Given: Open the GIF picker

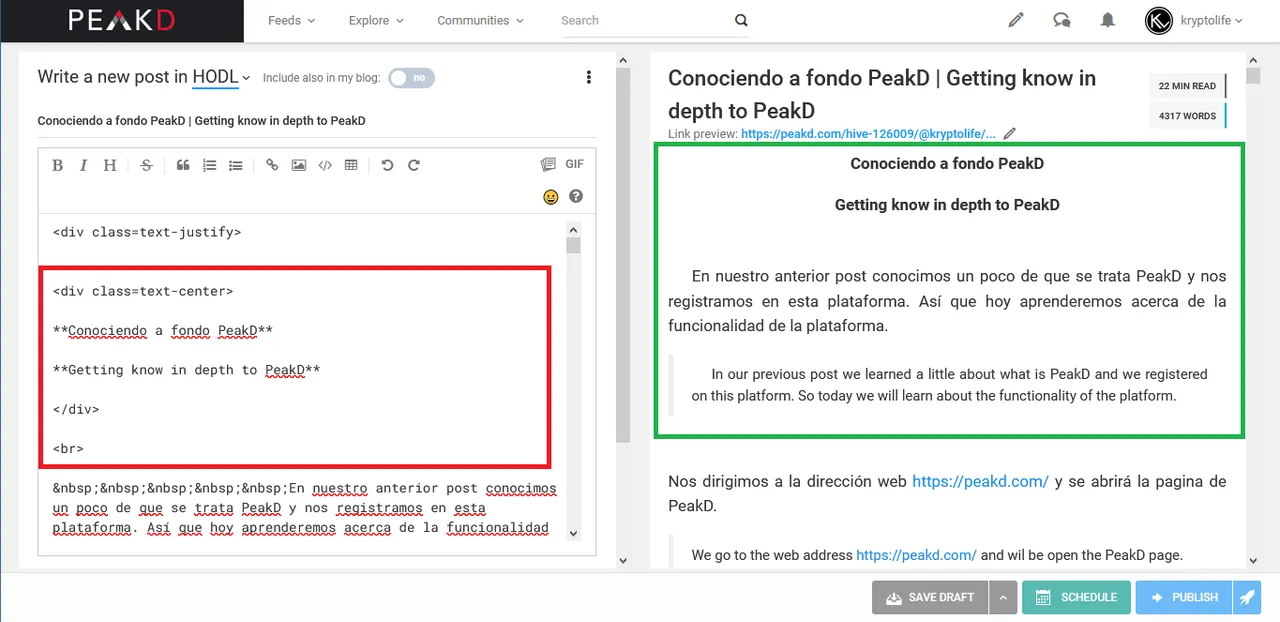Looking at the screenshot, I should pos(575,164).
